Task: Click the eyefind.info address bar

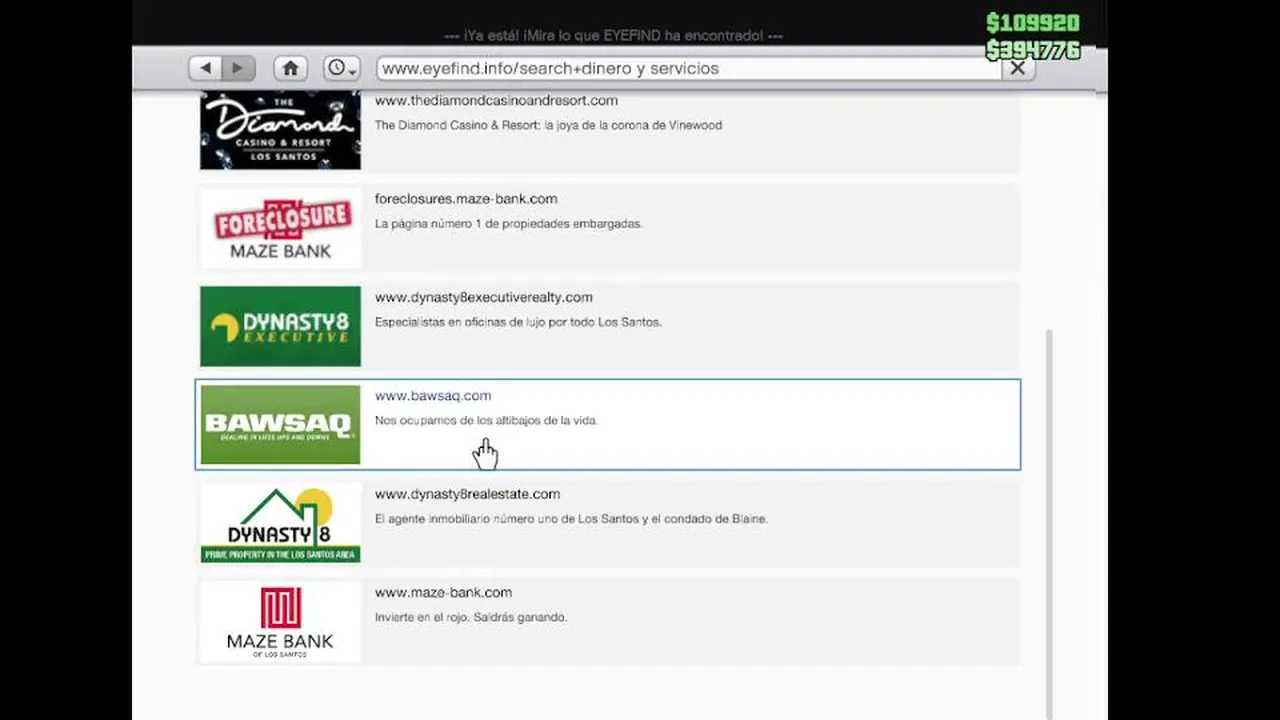Action: tap(689, 68)
